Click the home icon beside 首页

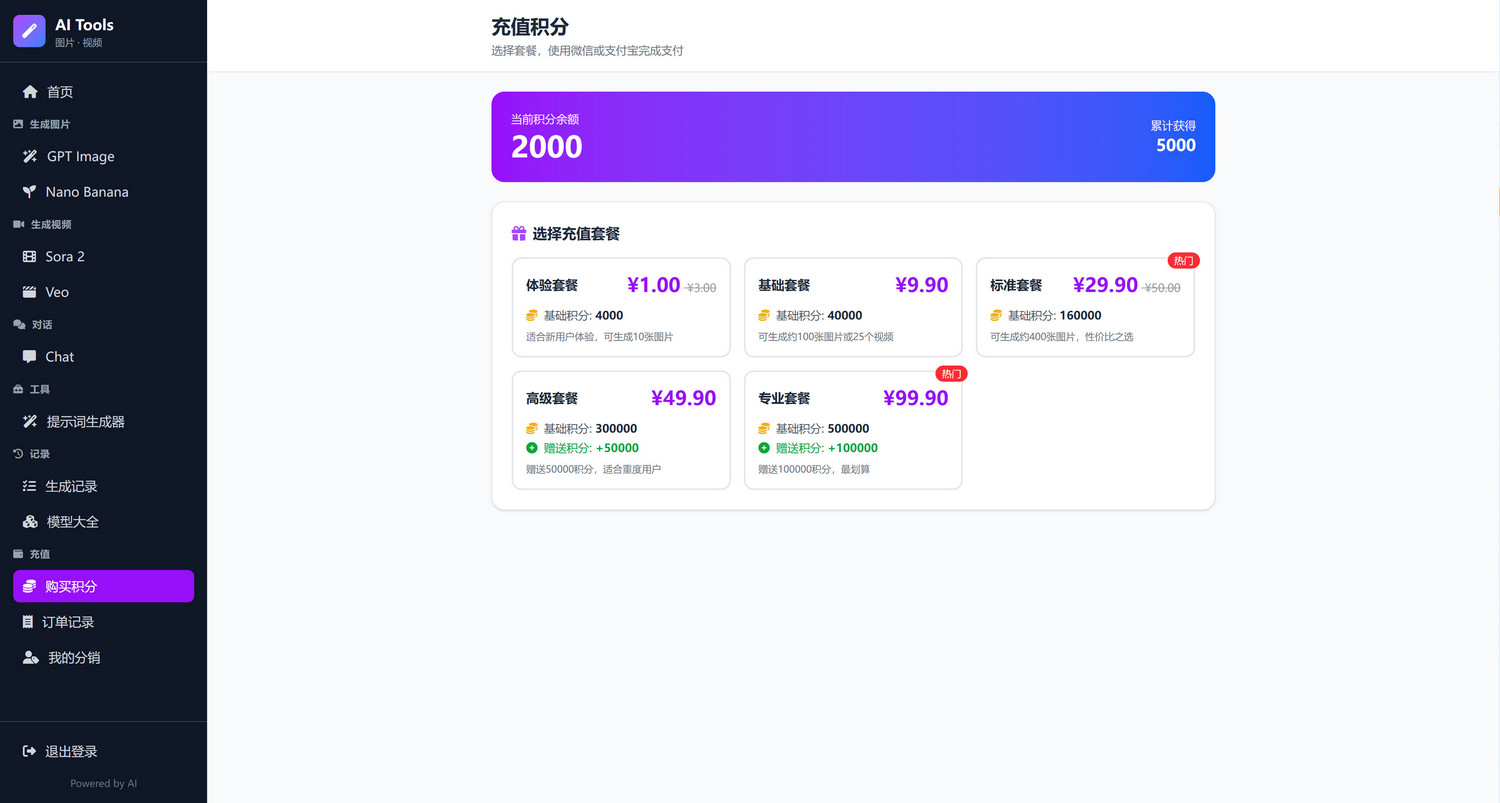(x=30, y=92)
